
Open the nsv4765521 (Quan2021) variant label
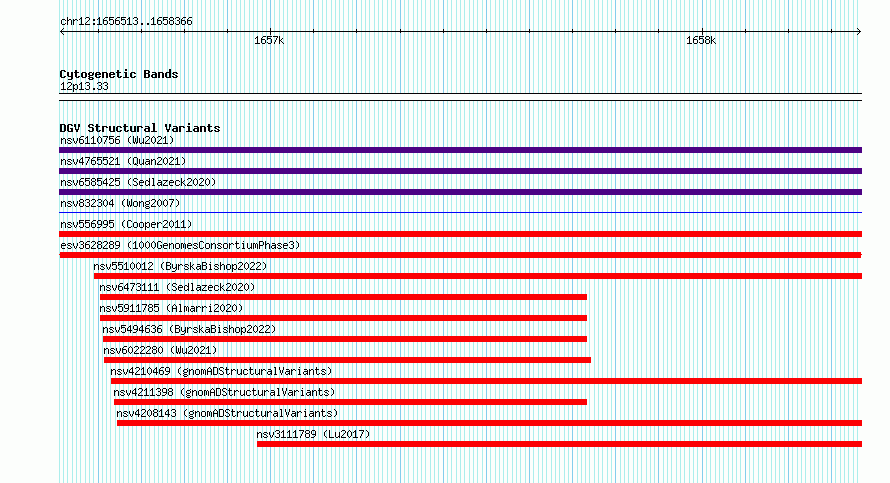(123, 161)
